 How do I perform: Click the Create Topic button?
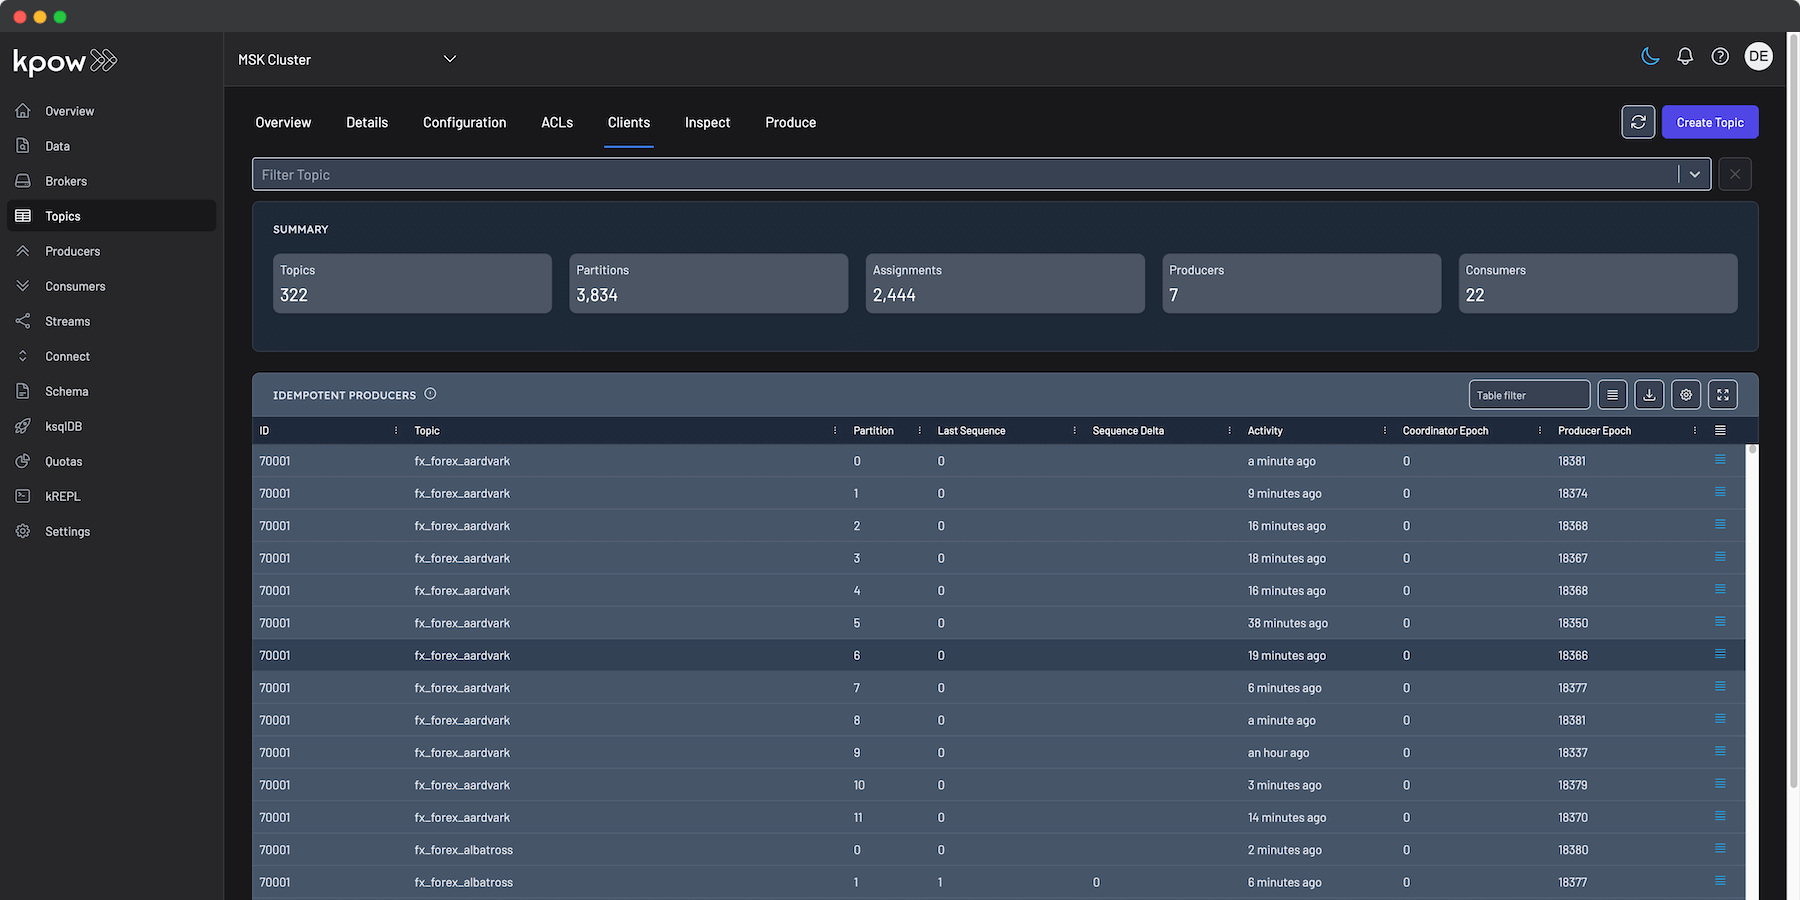coord(1709,122)
